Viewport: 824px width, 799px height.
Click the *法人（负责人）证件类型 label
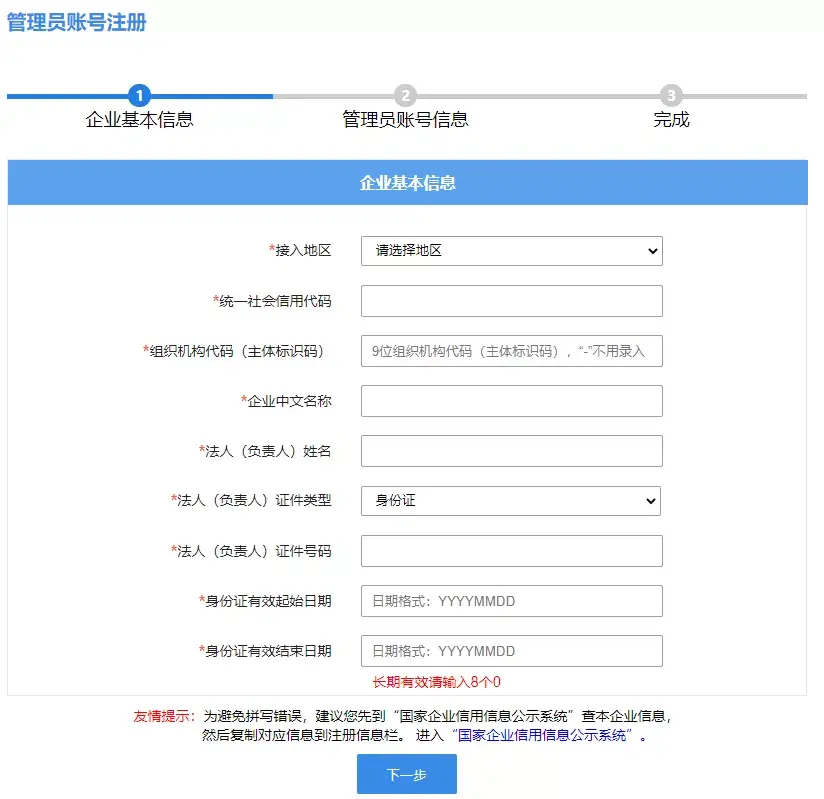click(251, 500)
